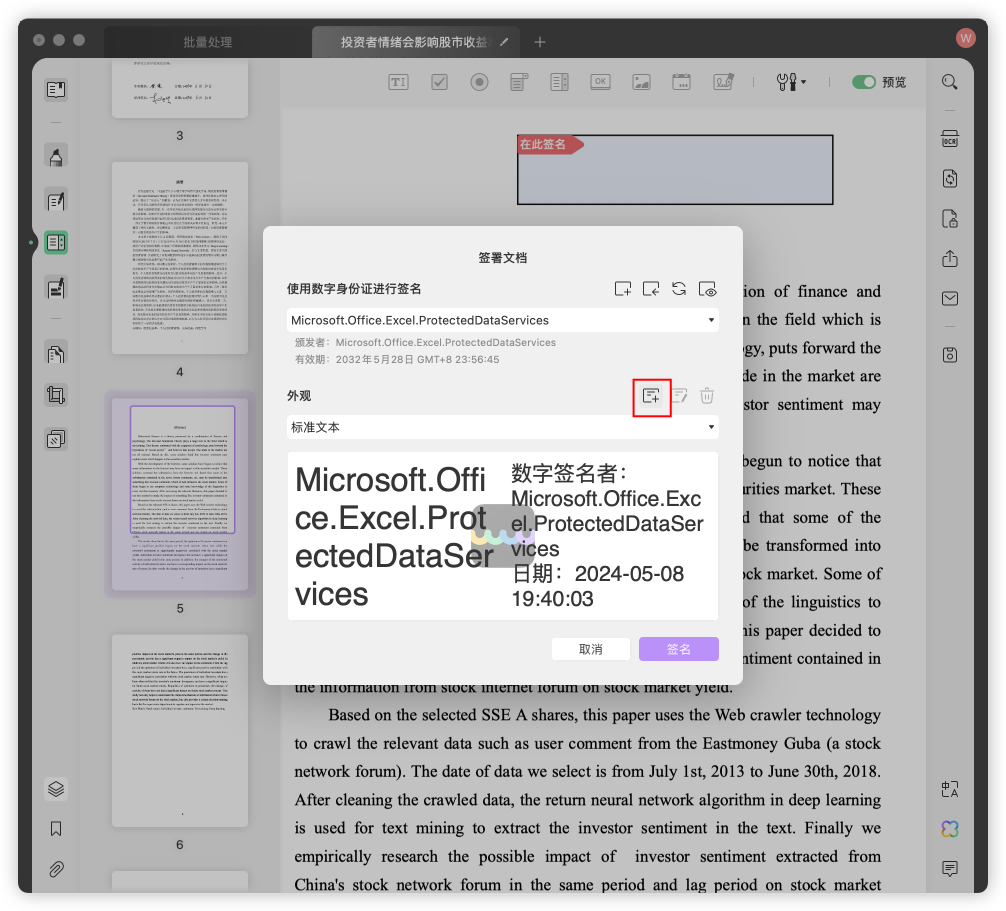Rename the document tab with pencil icon
Viewport: 1006px width, 911px height.
(504, 42)
